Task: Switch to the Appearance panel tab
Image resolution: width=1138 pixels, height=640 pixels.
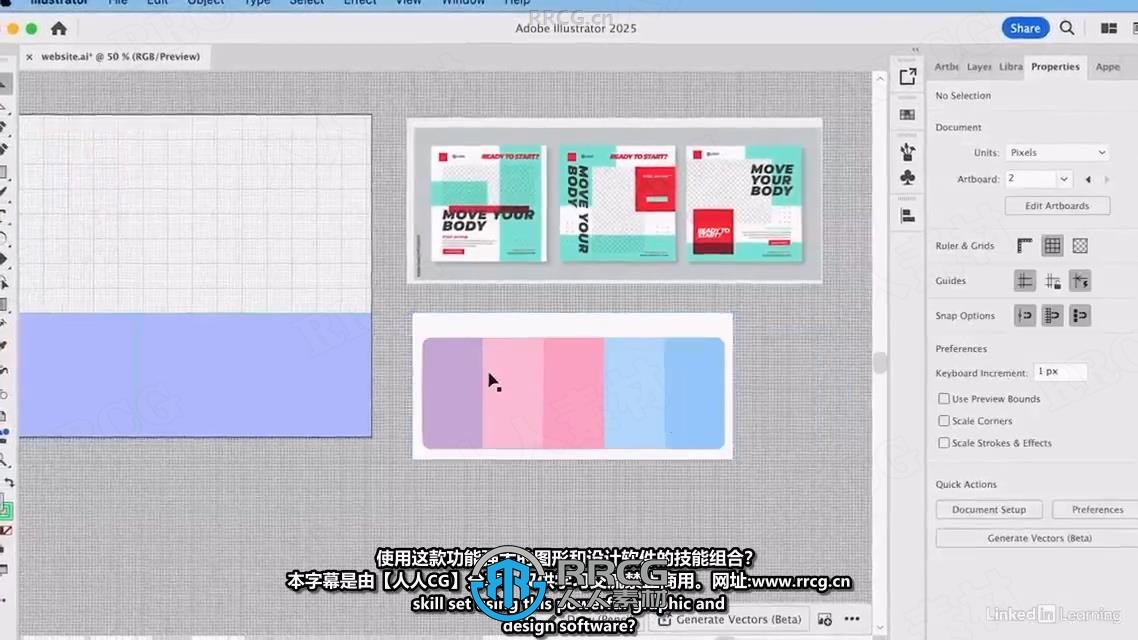Action: coord(1108,67)
